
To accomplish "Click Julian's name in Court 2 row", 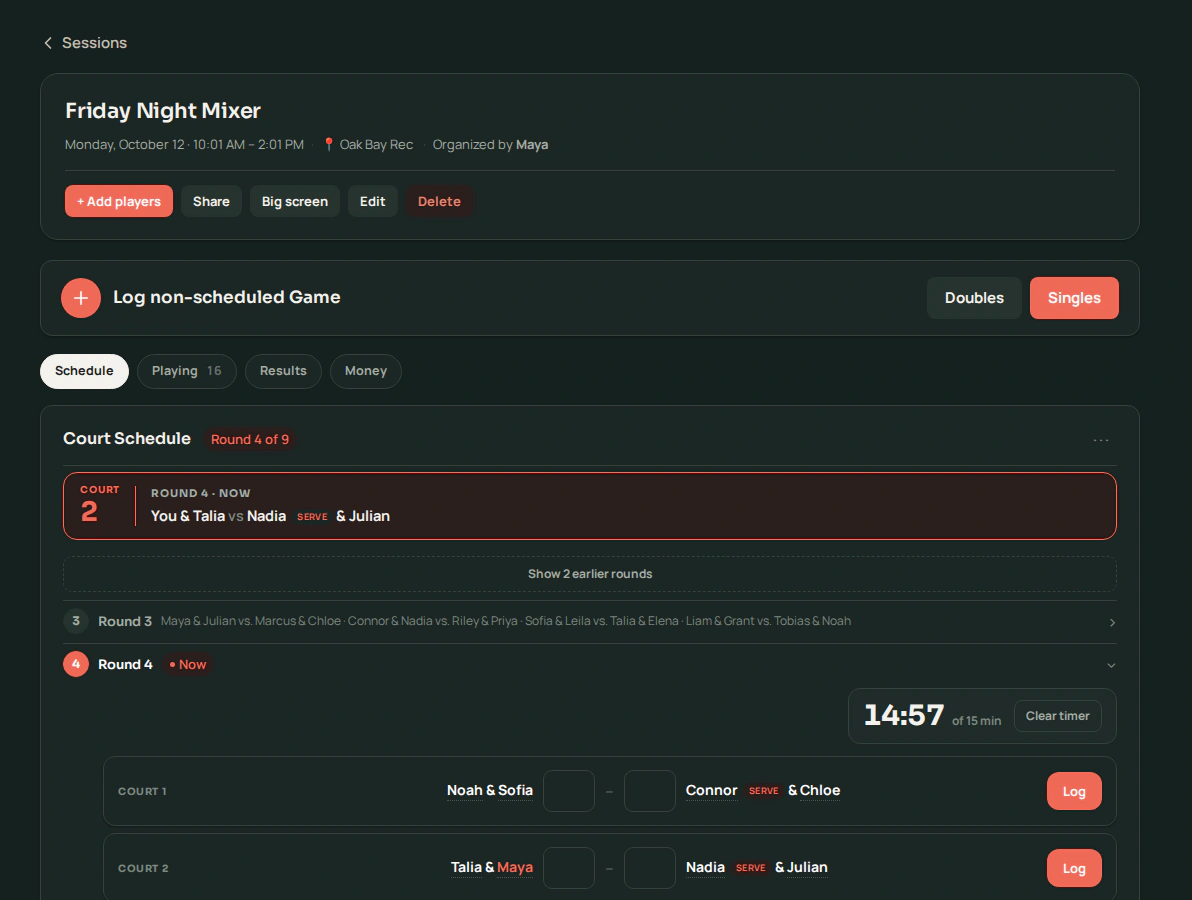I will coord(807,867).
